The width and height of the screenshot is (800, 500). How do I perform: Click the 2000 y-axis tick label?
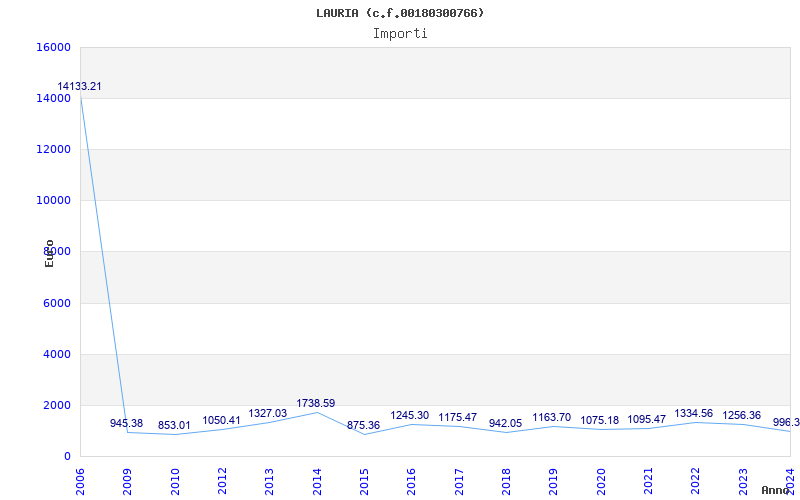coord(56,405)
